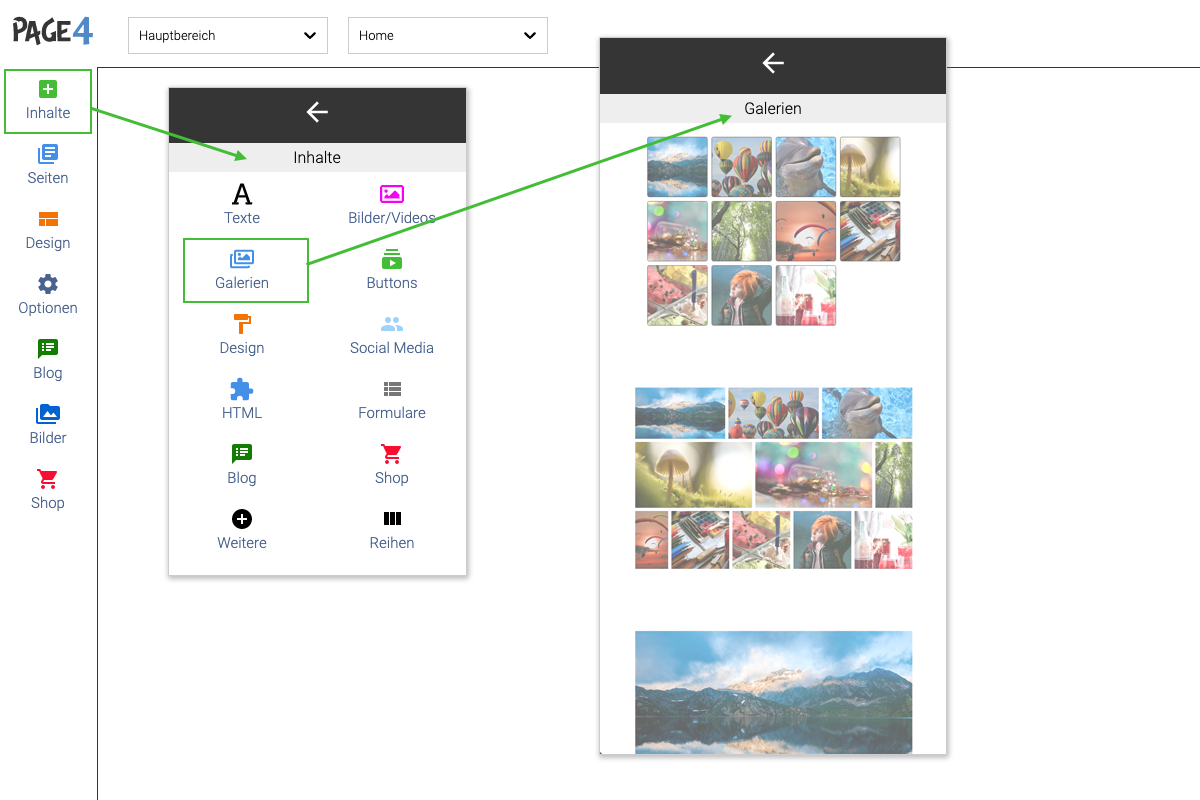The height and width of the screenshot is (800, 1200).
Task: Choose Texte in the Inhalte panel
Action: tap(242, 205)
